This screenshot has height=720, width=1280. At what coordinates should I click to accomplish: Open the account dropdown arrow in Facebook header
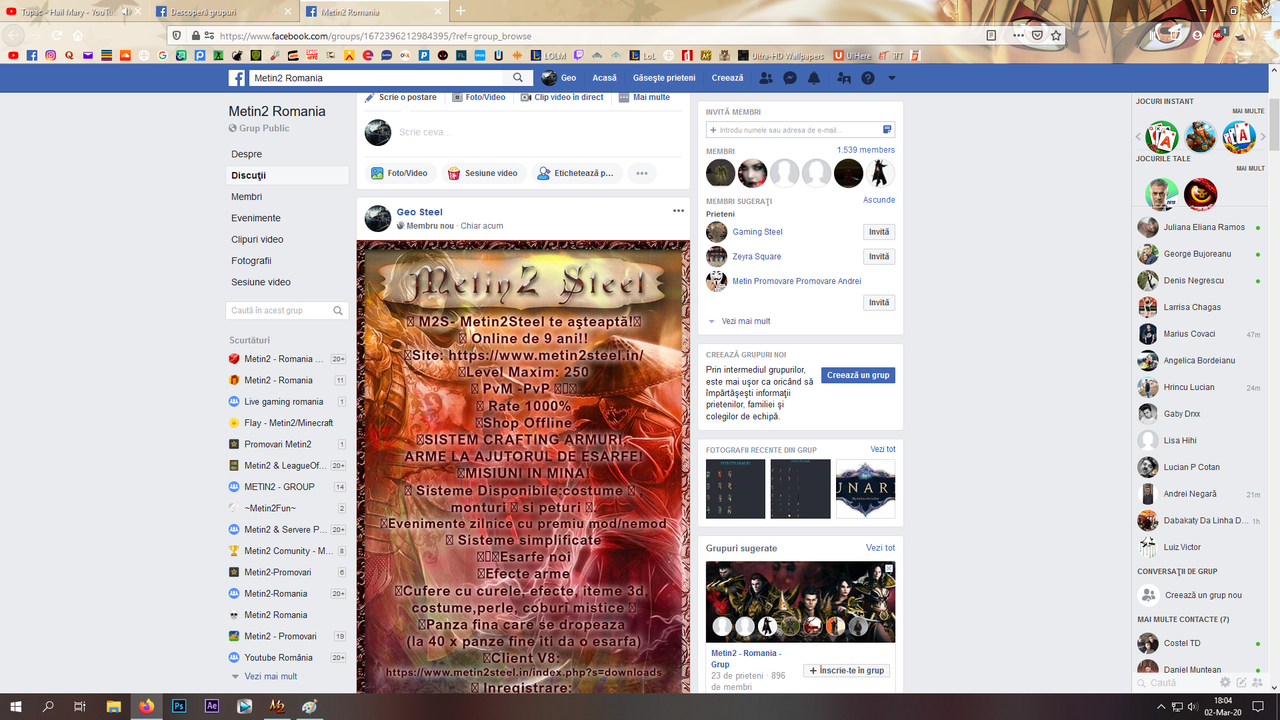pyautogui.click(x=892, y=78)
